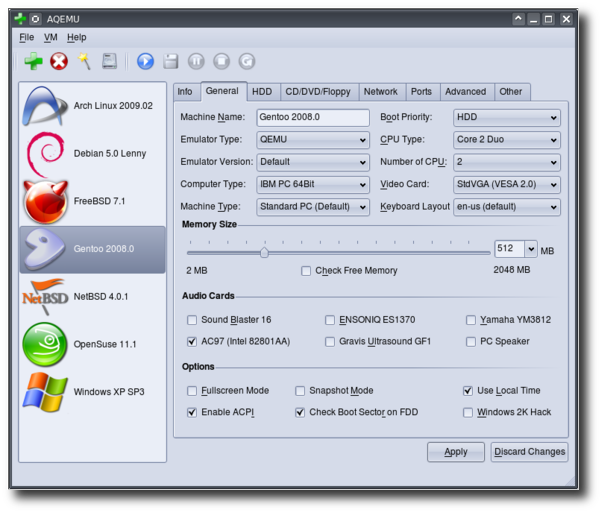Open the VM creation wizard wand icon

click(x=84, y=61)
